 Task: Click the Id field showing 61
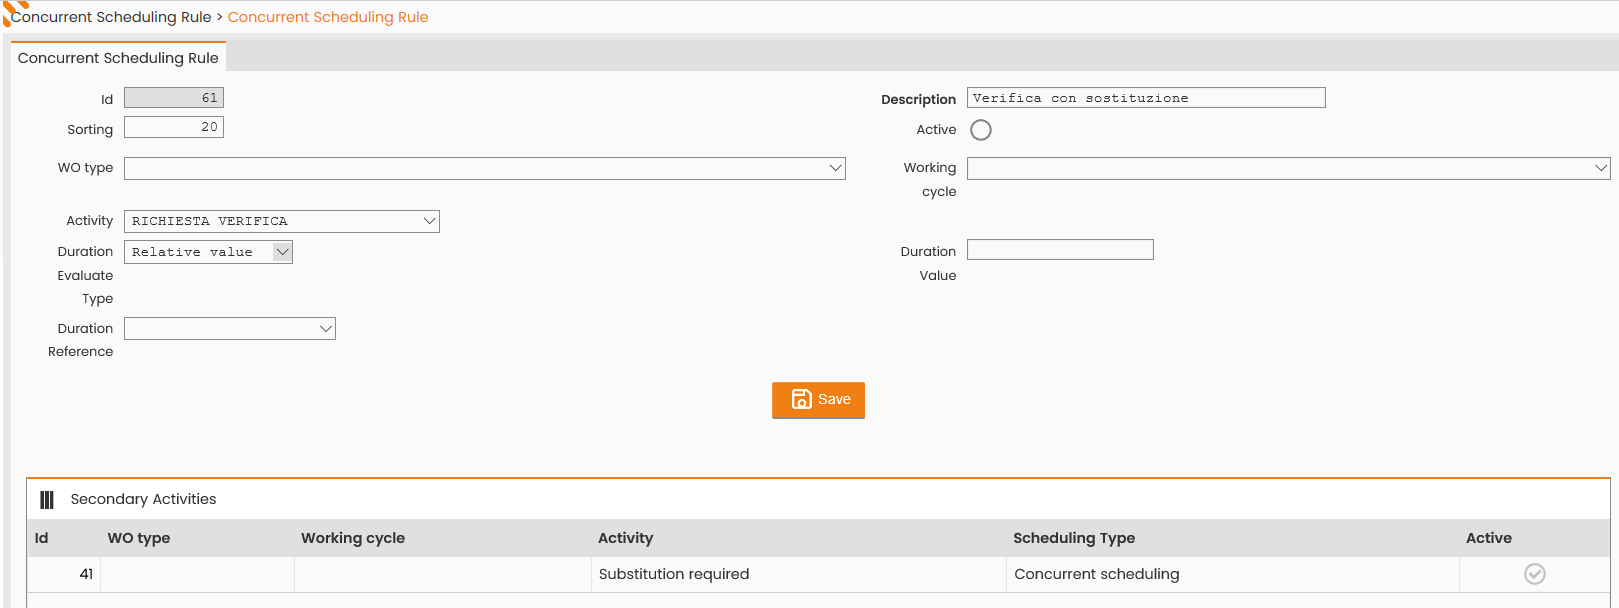click(x=174, y=98)
